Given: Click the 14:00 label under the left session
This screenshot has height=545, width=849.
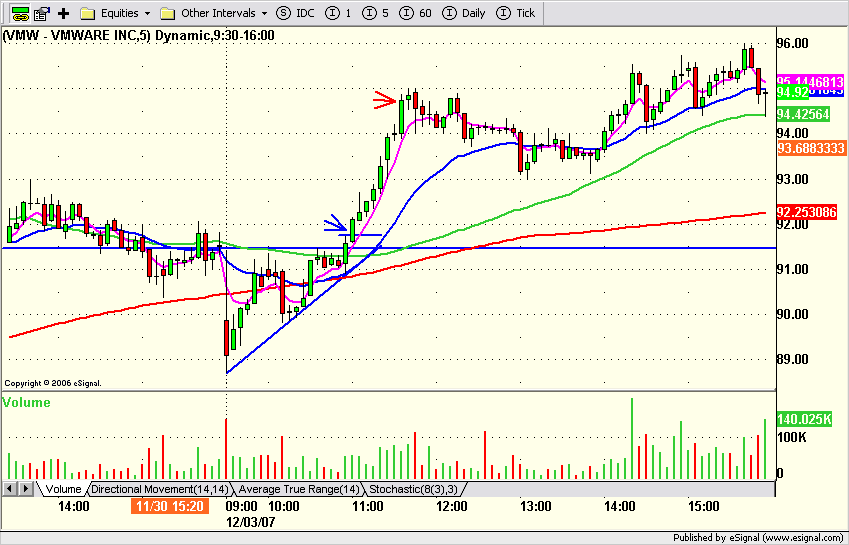Looking at the screenshot, I should 74,507.
